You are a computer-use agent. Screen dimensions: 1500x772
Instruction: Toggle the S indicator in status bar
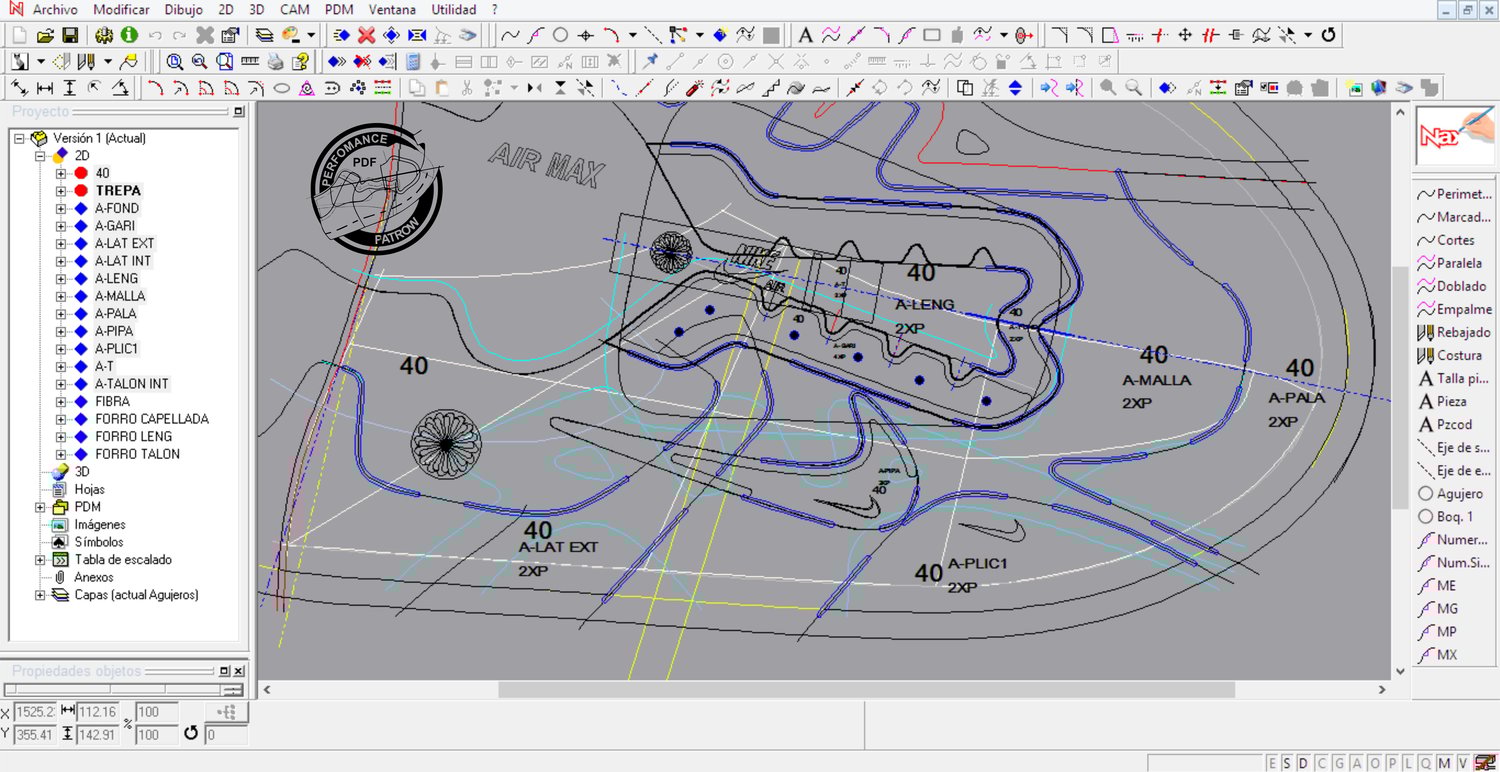1288,763
